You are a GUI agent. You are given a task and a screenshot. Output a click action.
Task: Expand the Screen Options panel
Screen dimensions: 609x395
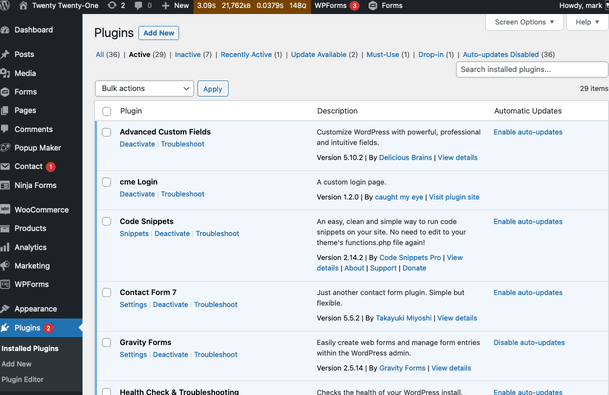click(x=524, y=22)
